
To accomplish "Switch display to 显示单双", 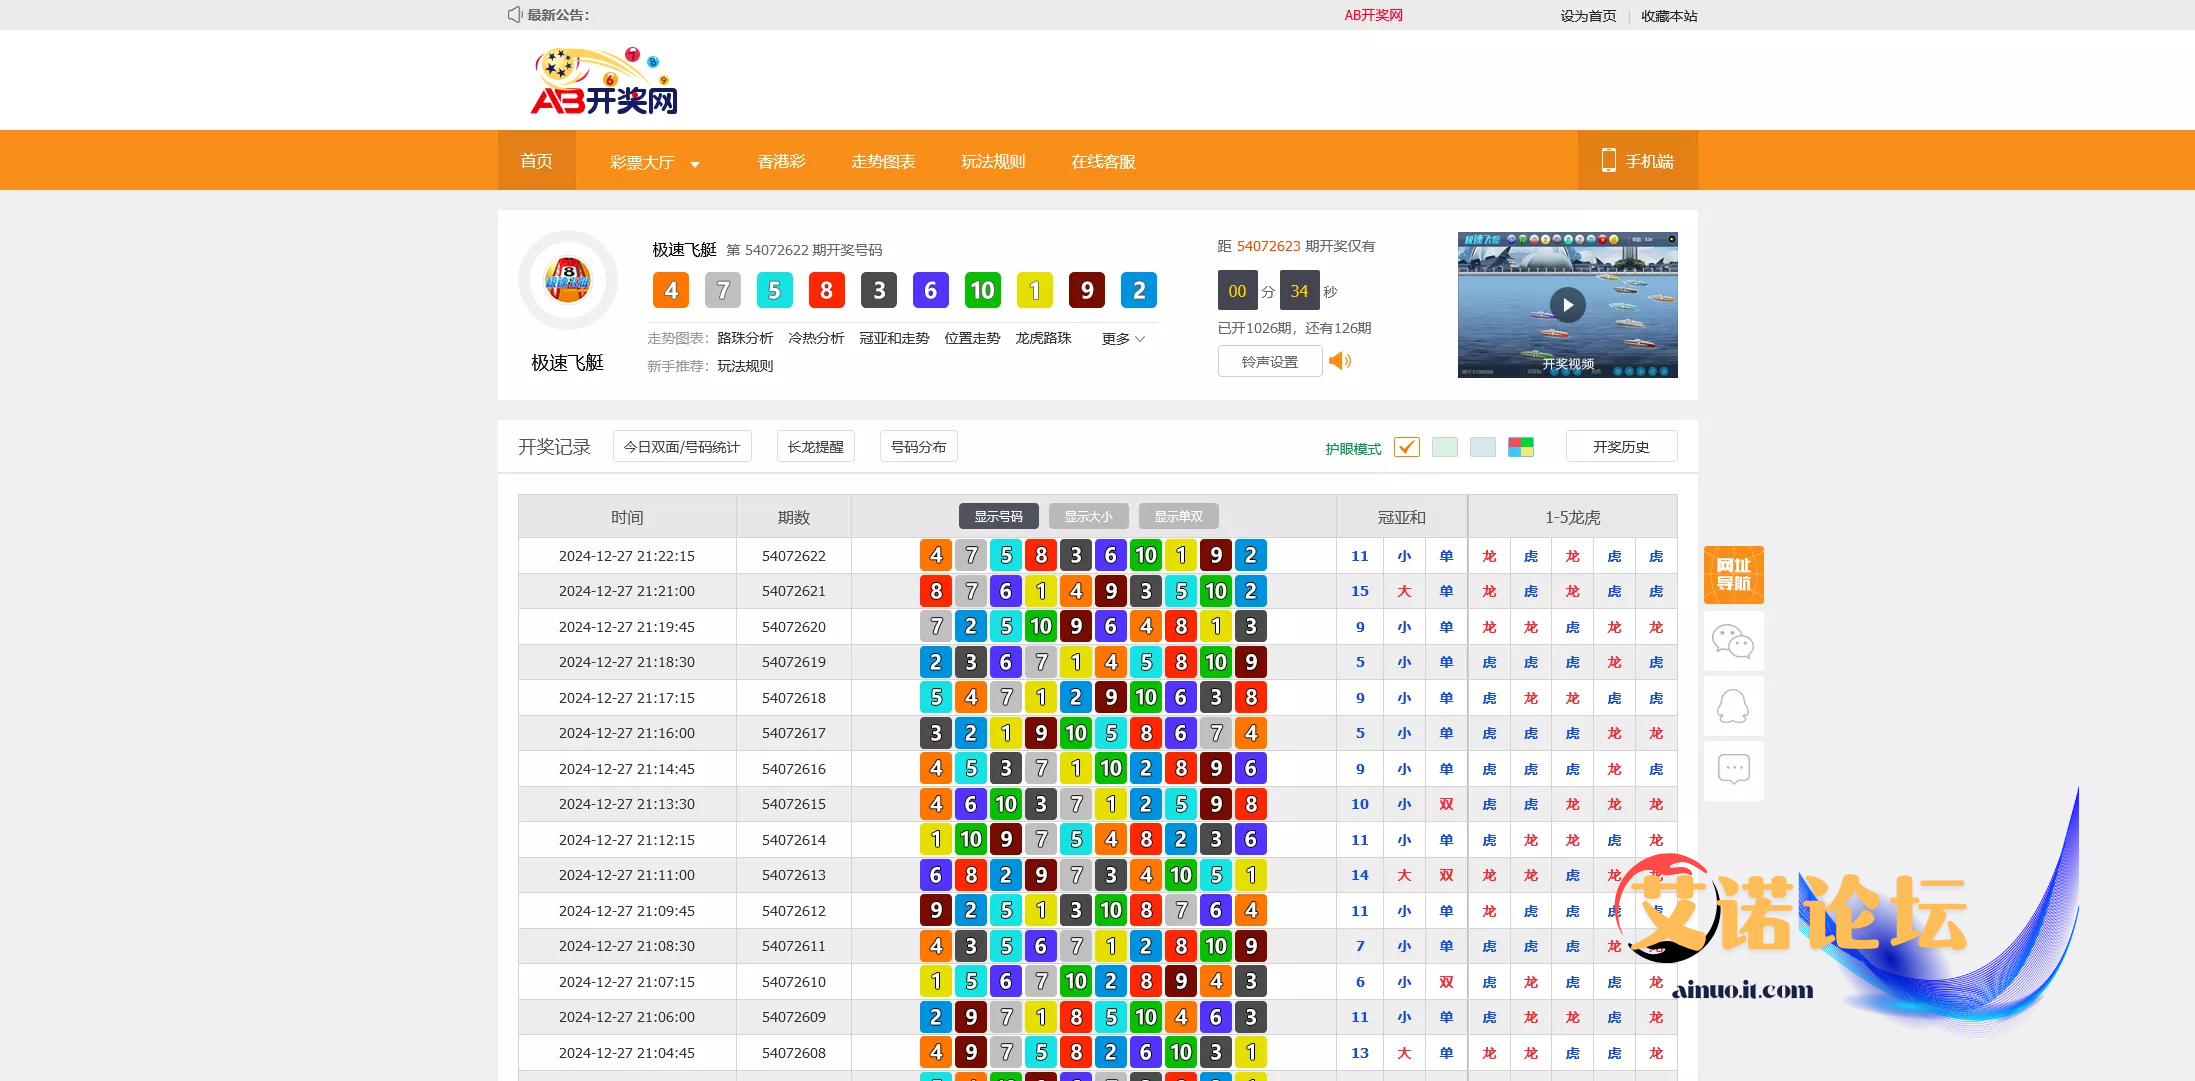I will (1178, 516).
